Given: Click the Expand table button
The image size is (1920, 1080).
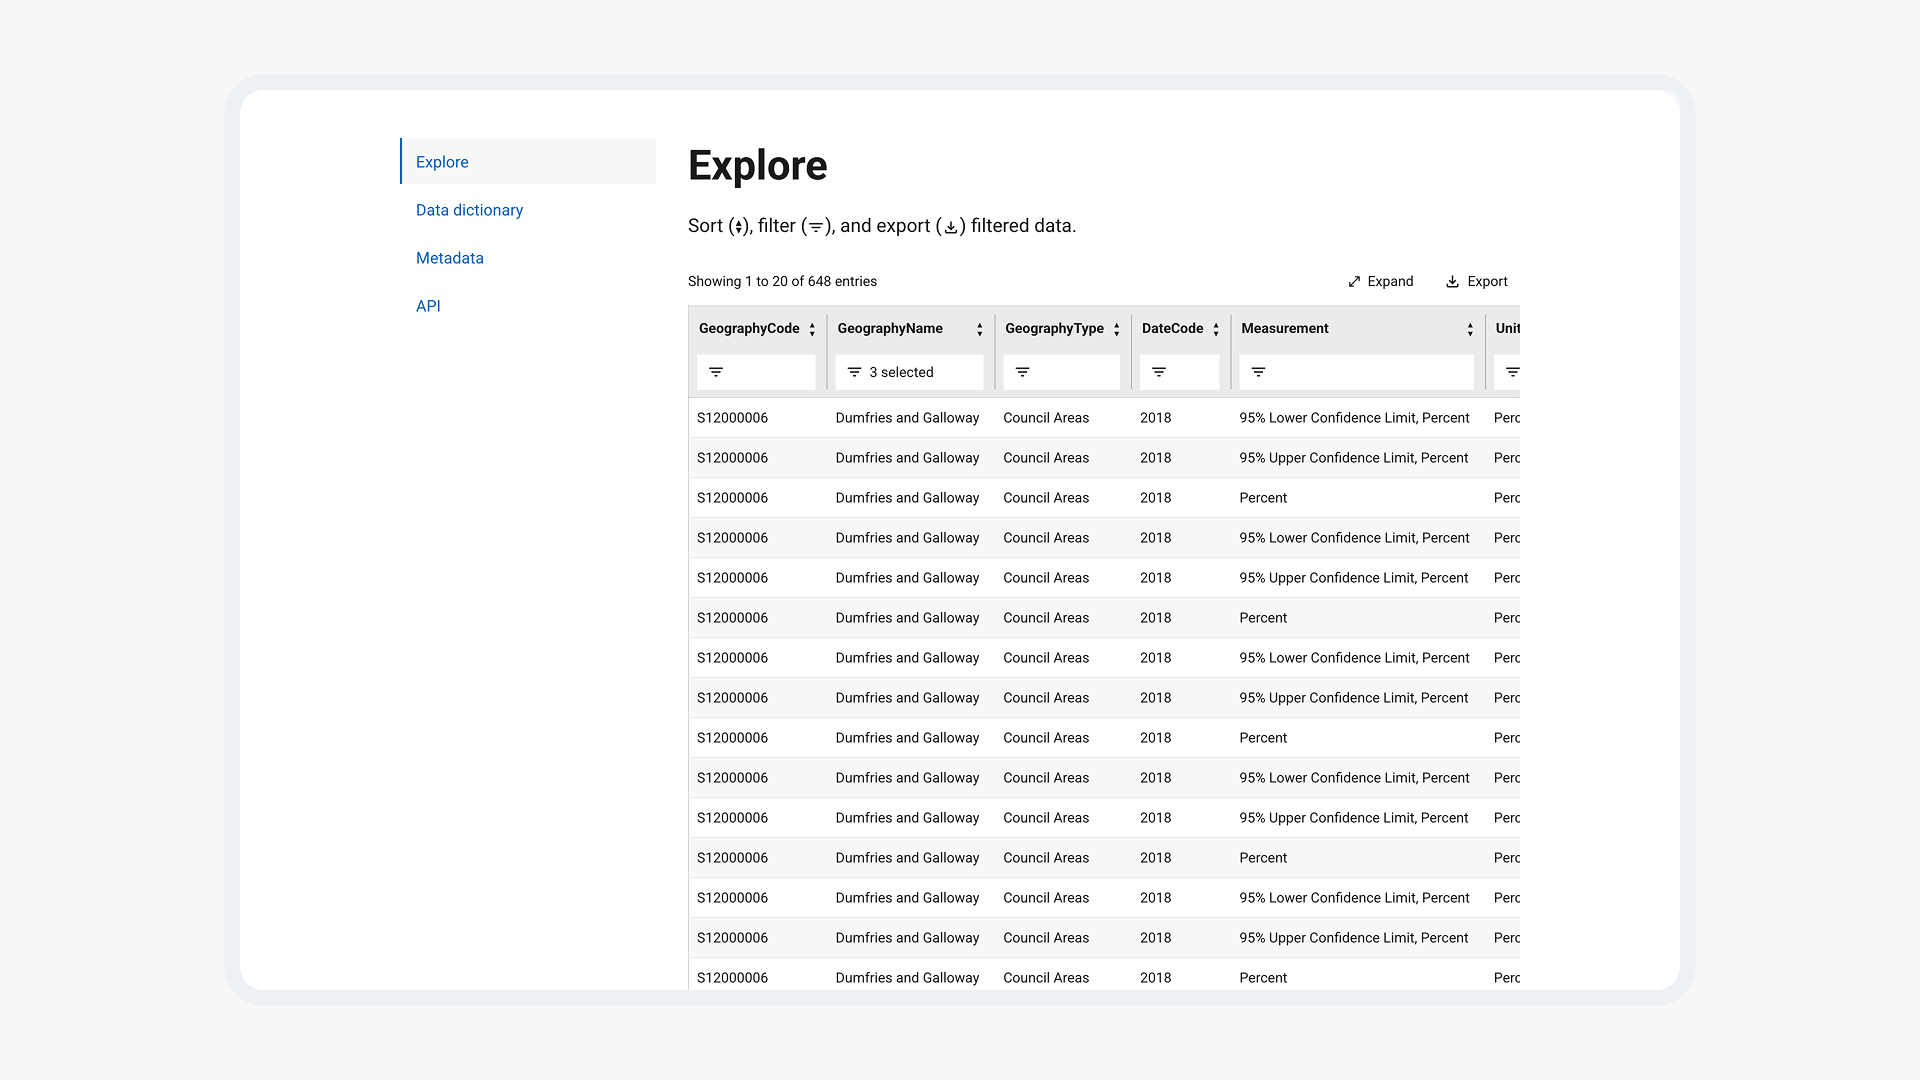Looking at the screenshot, I should coord(1380,282).
